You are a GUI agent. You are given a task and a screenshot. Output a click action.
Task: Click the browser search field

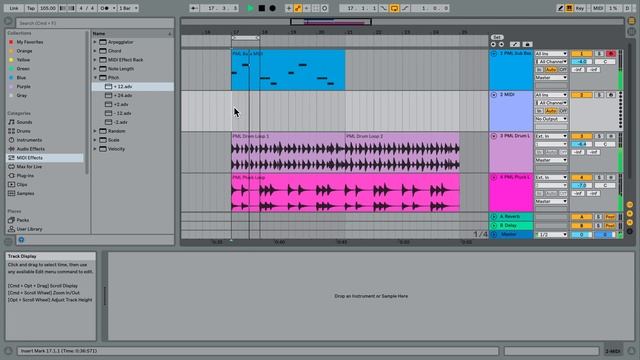(95, 23)
